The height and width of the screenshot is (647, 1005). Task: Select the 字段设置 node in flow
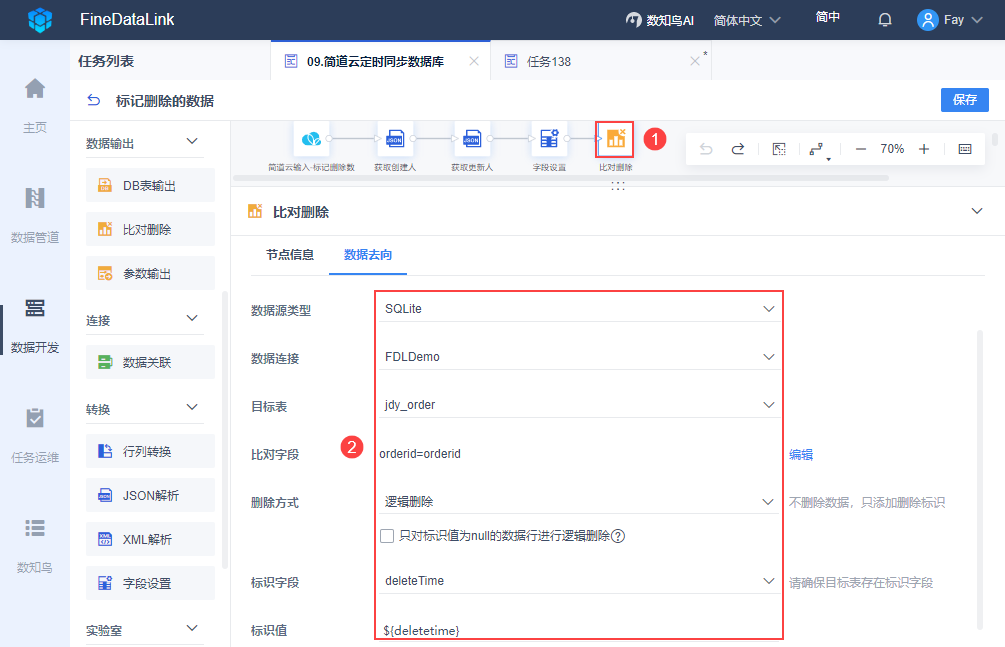[x=549, y=139]
